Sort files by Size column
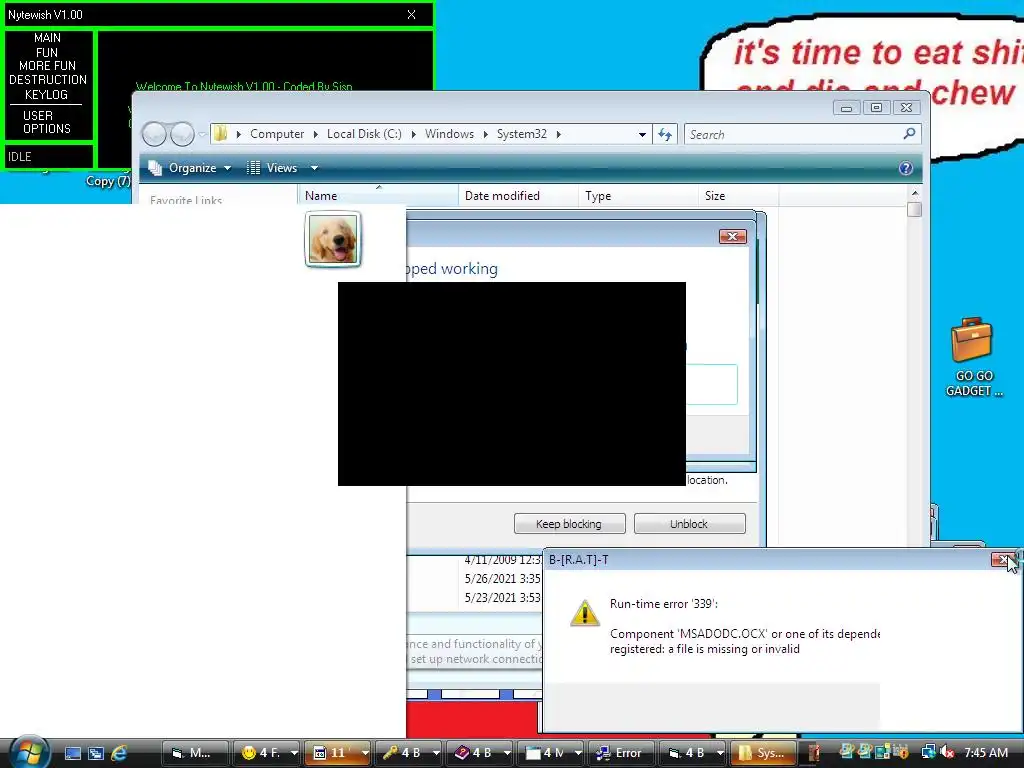This screenshot has width=1024, height=768. pyautogui.click(x=738, y=196)
